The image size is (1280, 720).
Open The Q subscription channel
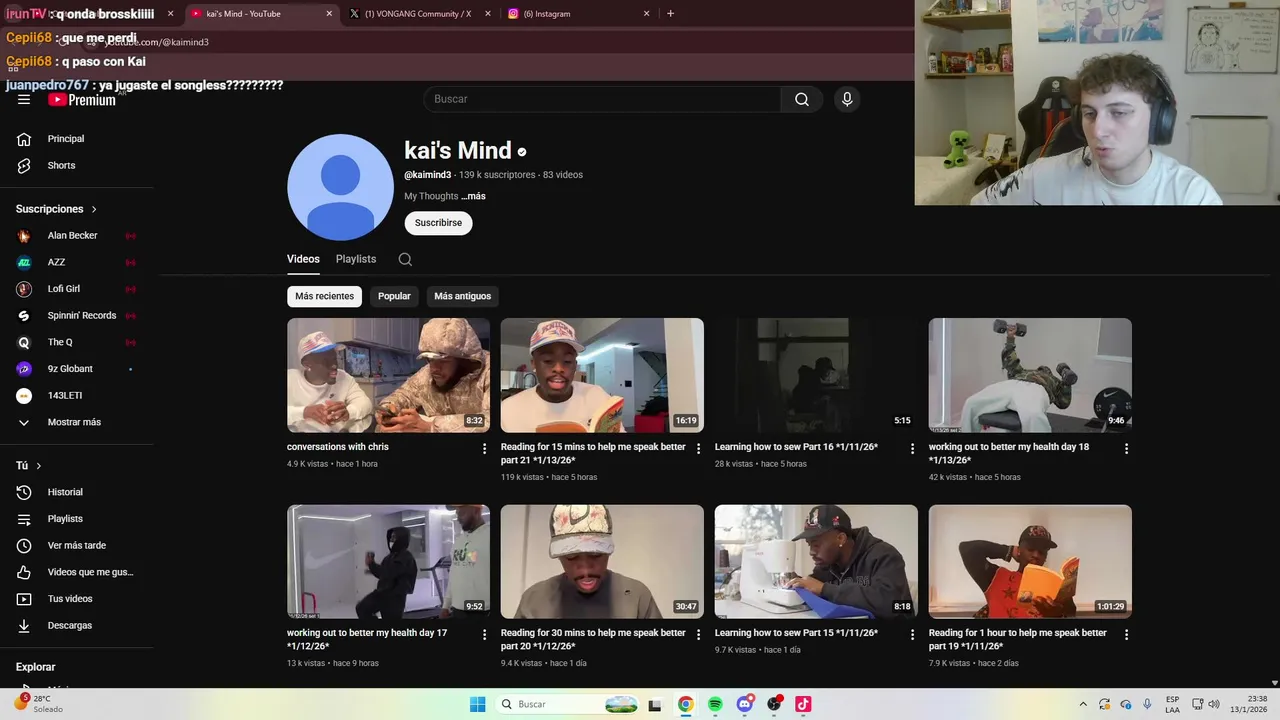(x=60, y=342)
